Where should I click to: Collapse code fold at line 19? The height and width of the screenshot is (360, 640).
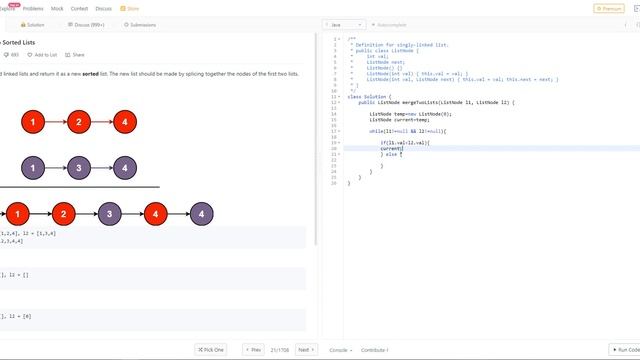pyautogui.click(x=339, y=143)
